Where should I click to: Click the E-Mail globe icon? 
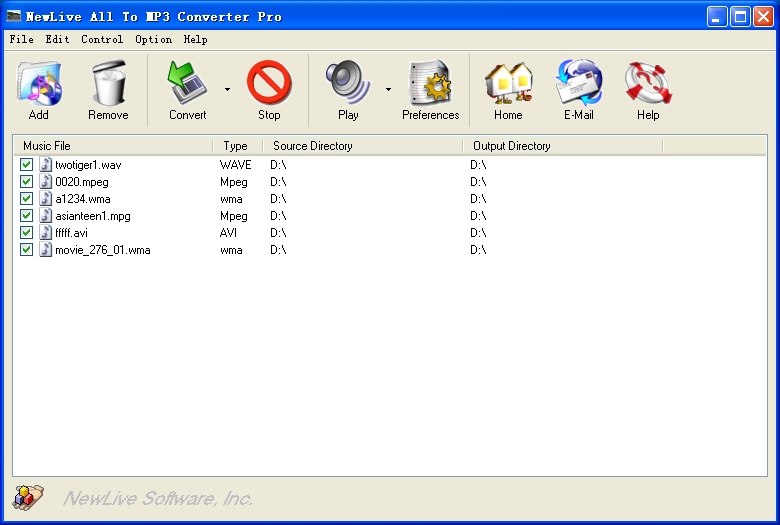point(579,83)
